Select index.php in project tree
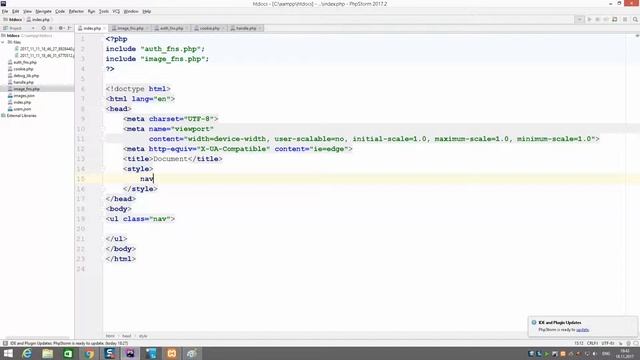The height and width of the screenshot is (360, 640). pyautogui.click(x=22, y=102)
